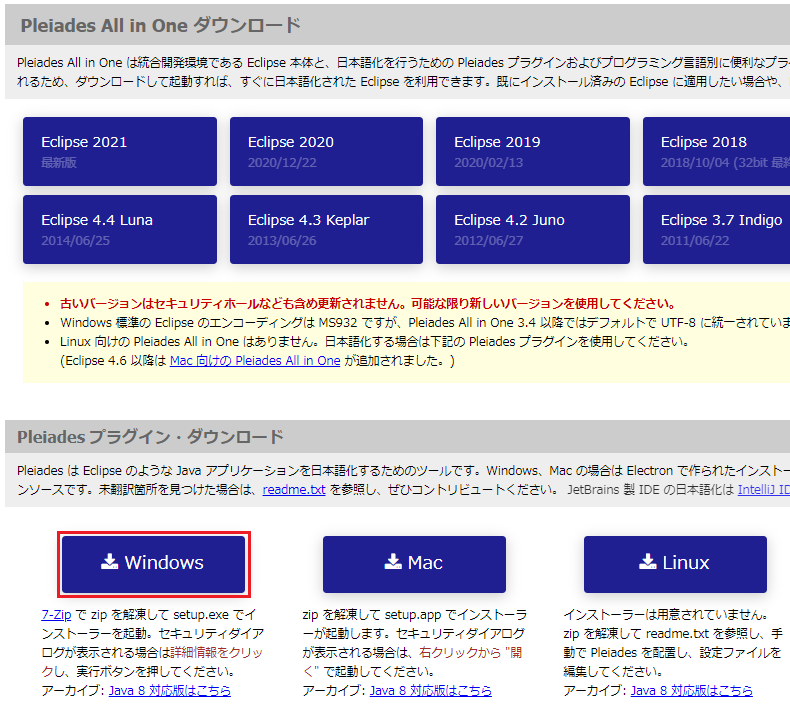
Task: Click the 詳細情報をクリック red text under Windows
Action: [217, 653]
